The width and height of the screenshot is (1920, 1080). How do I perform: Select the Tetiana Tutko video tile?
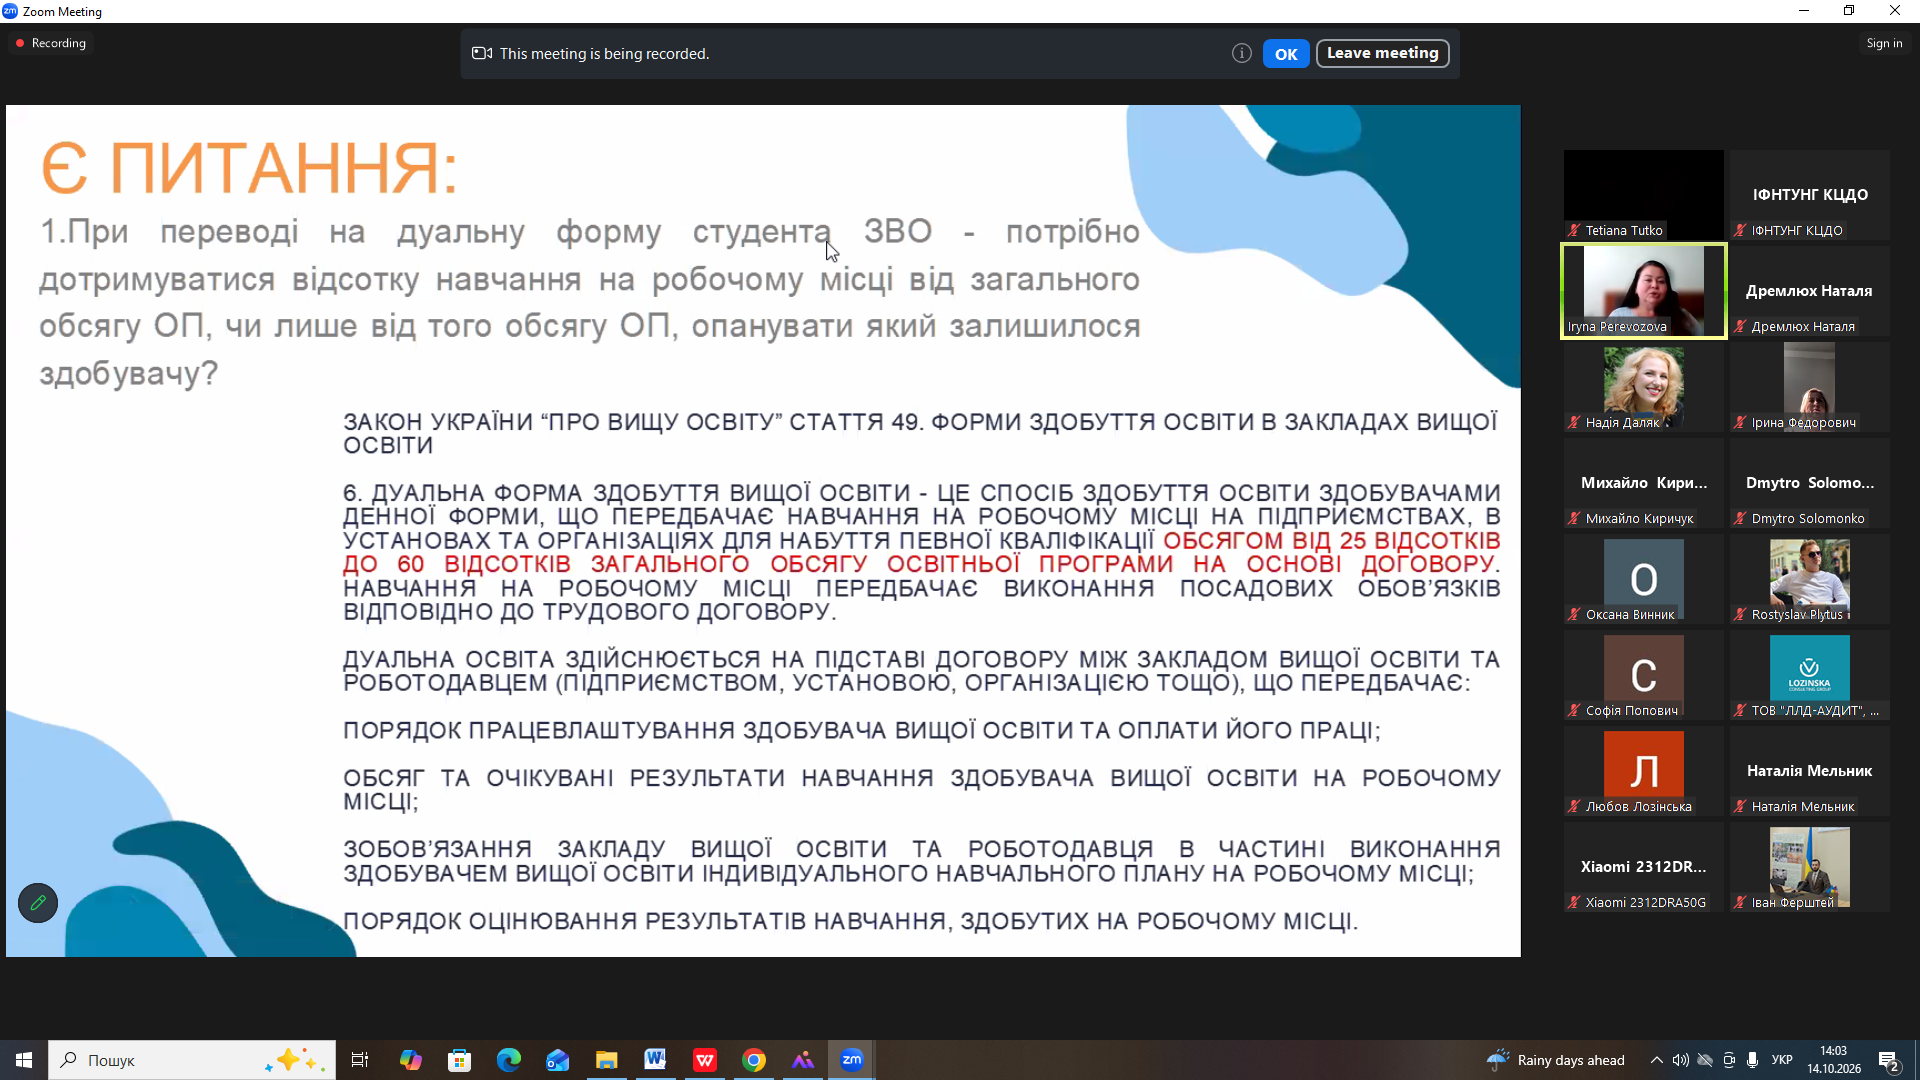click(1644, 195)
